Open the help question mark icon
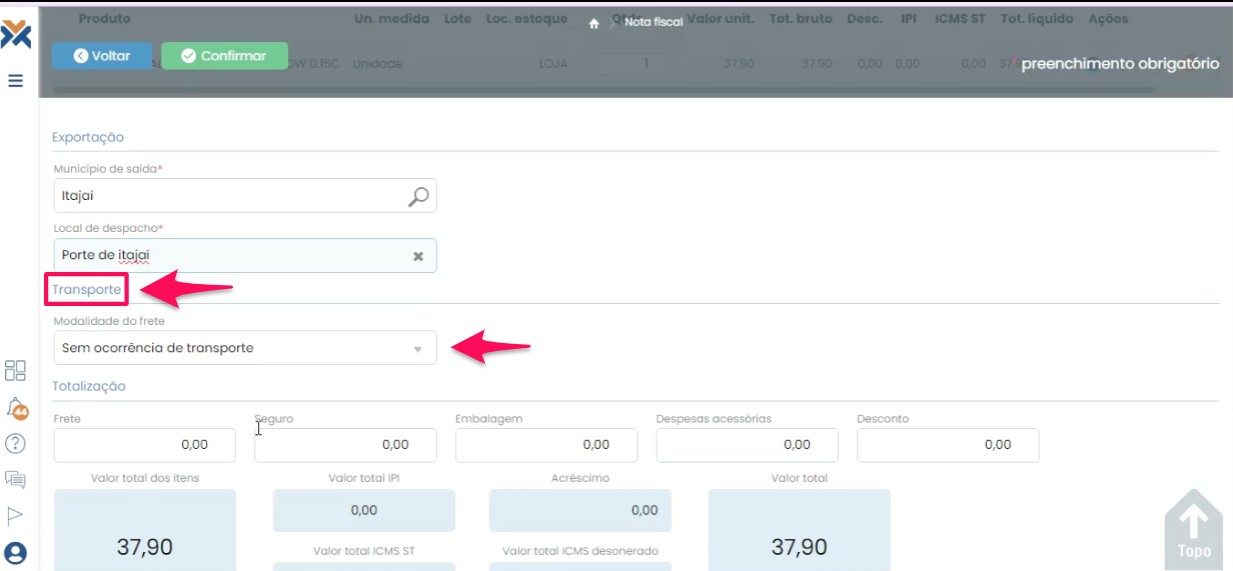The width and height of the screenshot is (1233, 571). tap(16, 443)
